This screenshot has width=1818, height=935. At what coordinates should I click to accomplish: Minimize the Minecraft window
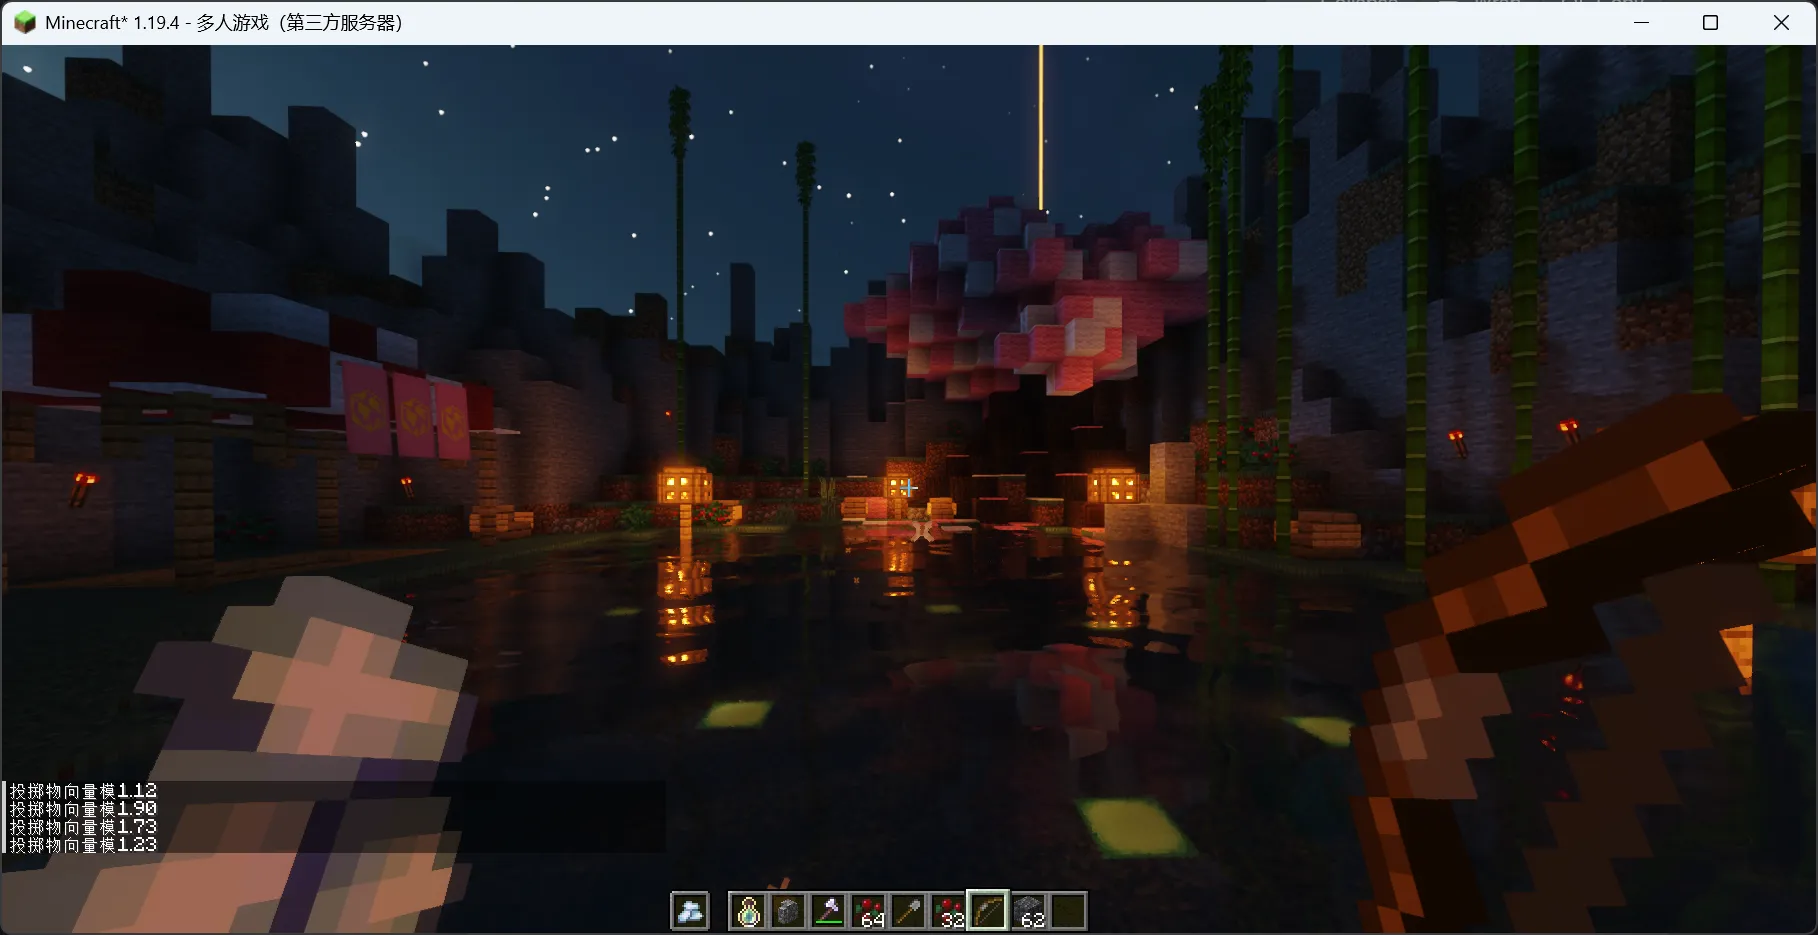[1641, 22]
